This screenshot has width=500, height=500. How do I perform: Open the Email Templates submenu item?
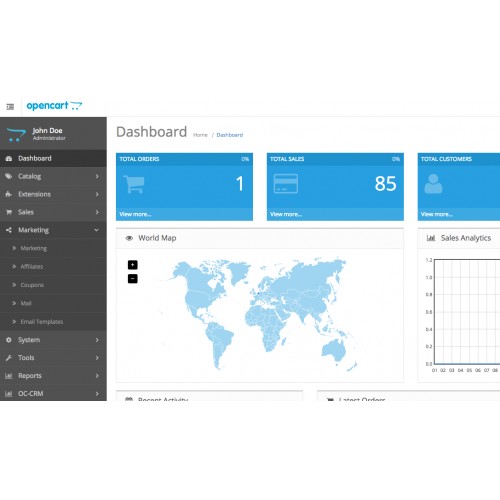(42, 322)
